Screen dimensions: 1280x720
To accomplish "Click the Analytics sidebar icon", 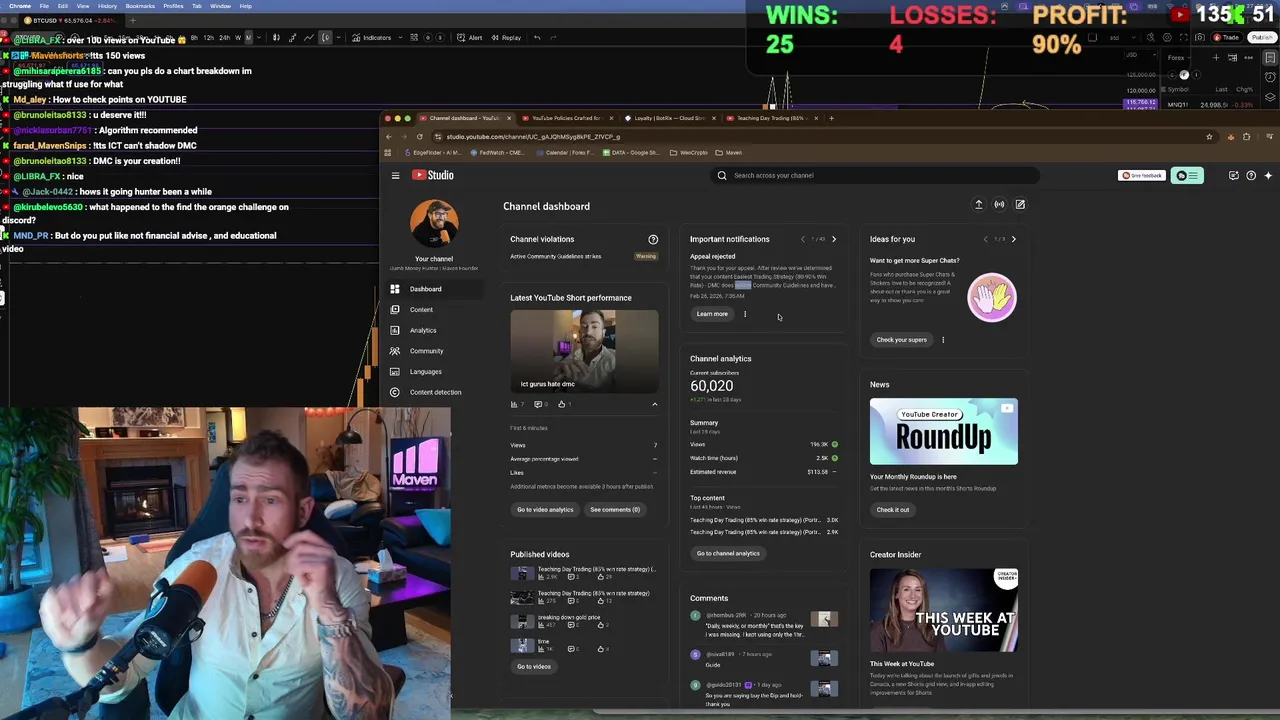I will tap(395, 330).
